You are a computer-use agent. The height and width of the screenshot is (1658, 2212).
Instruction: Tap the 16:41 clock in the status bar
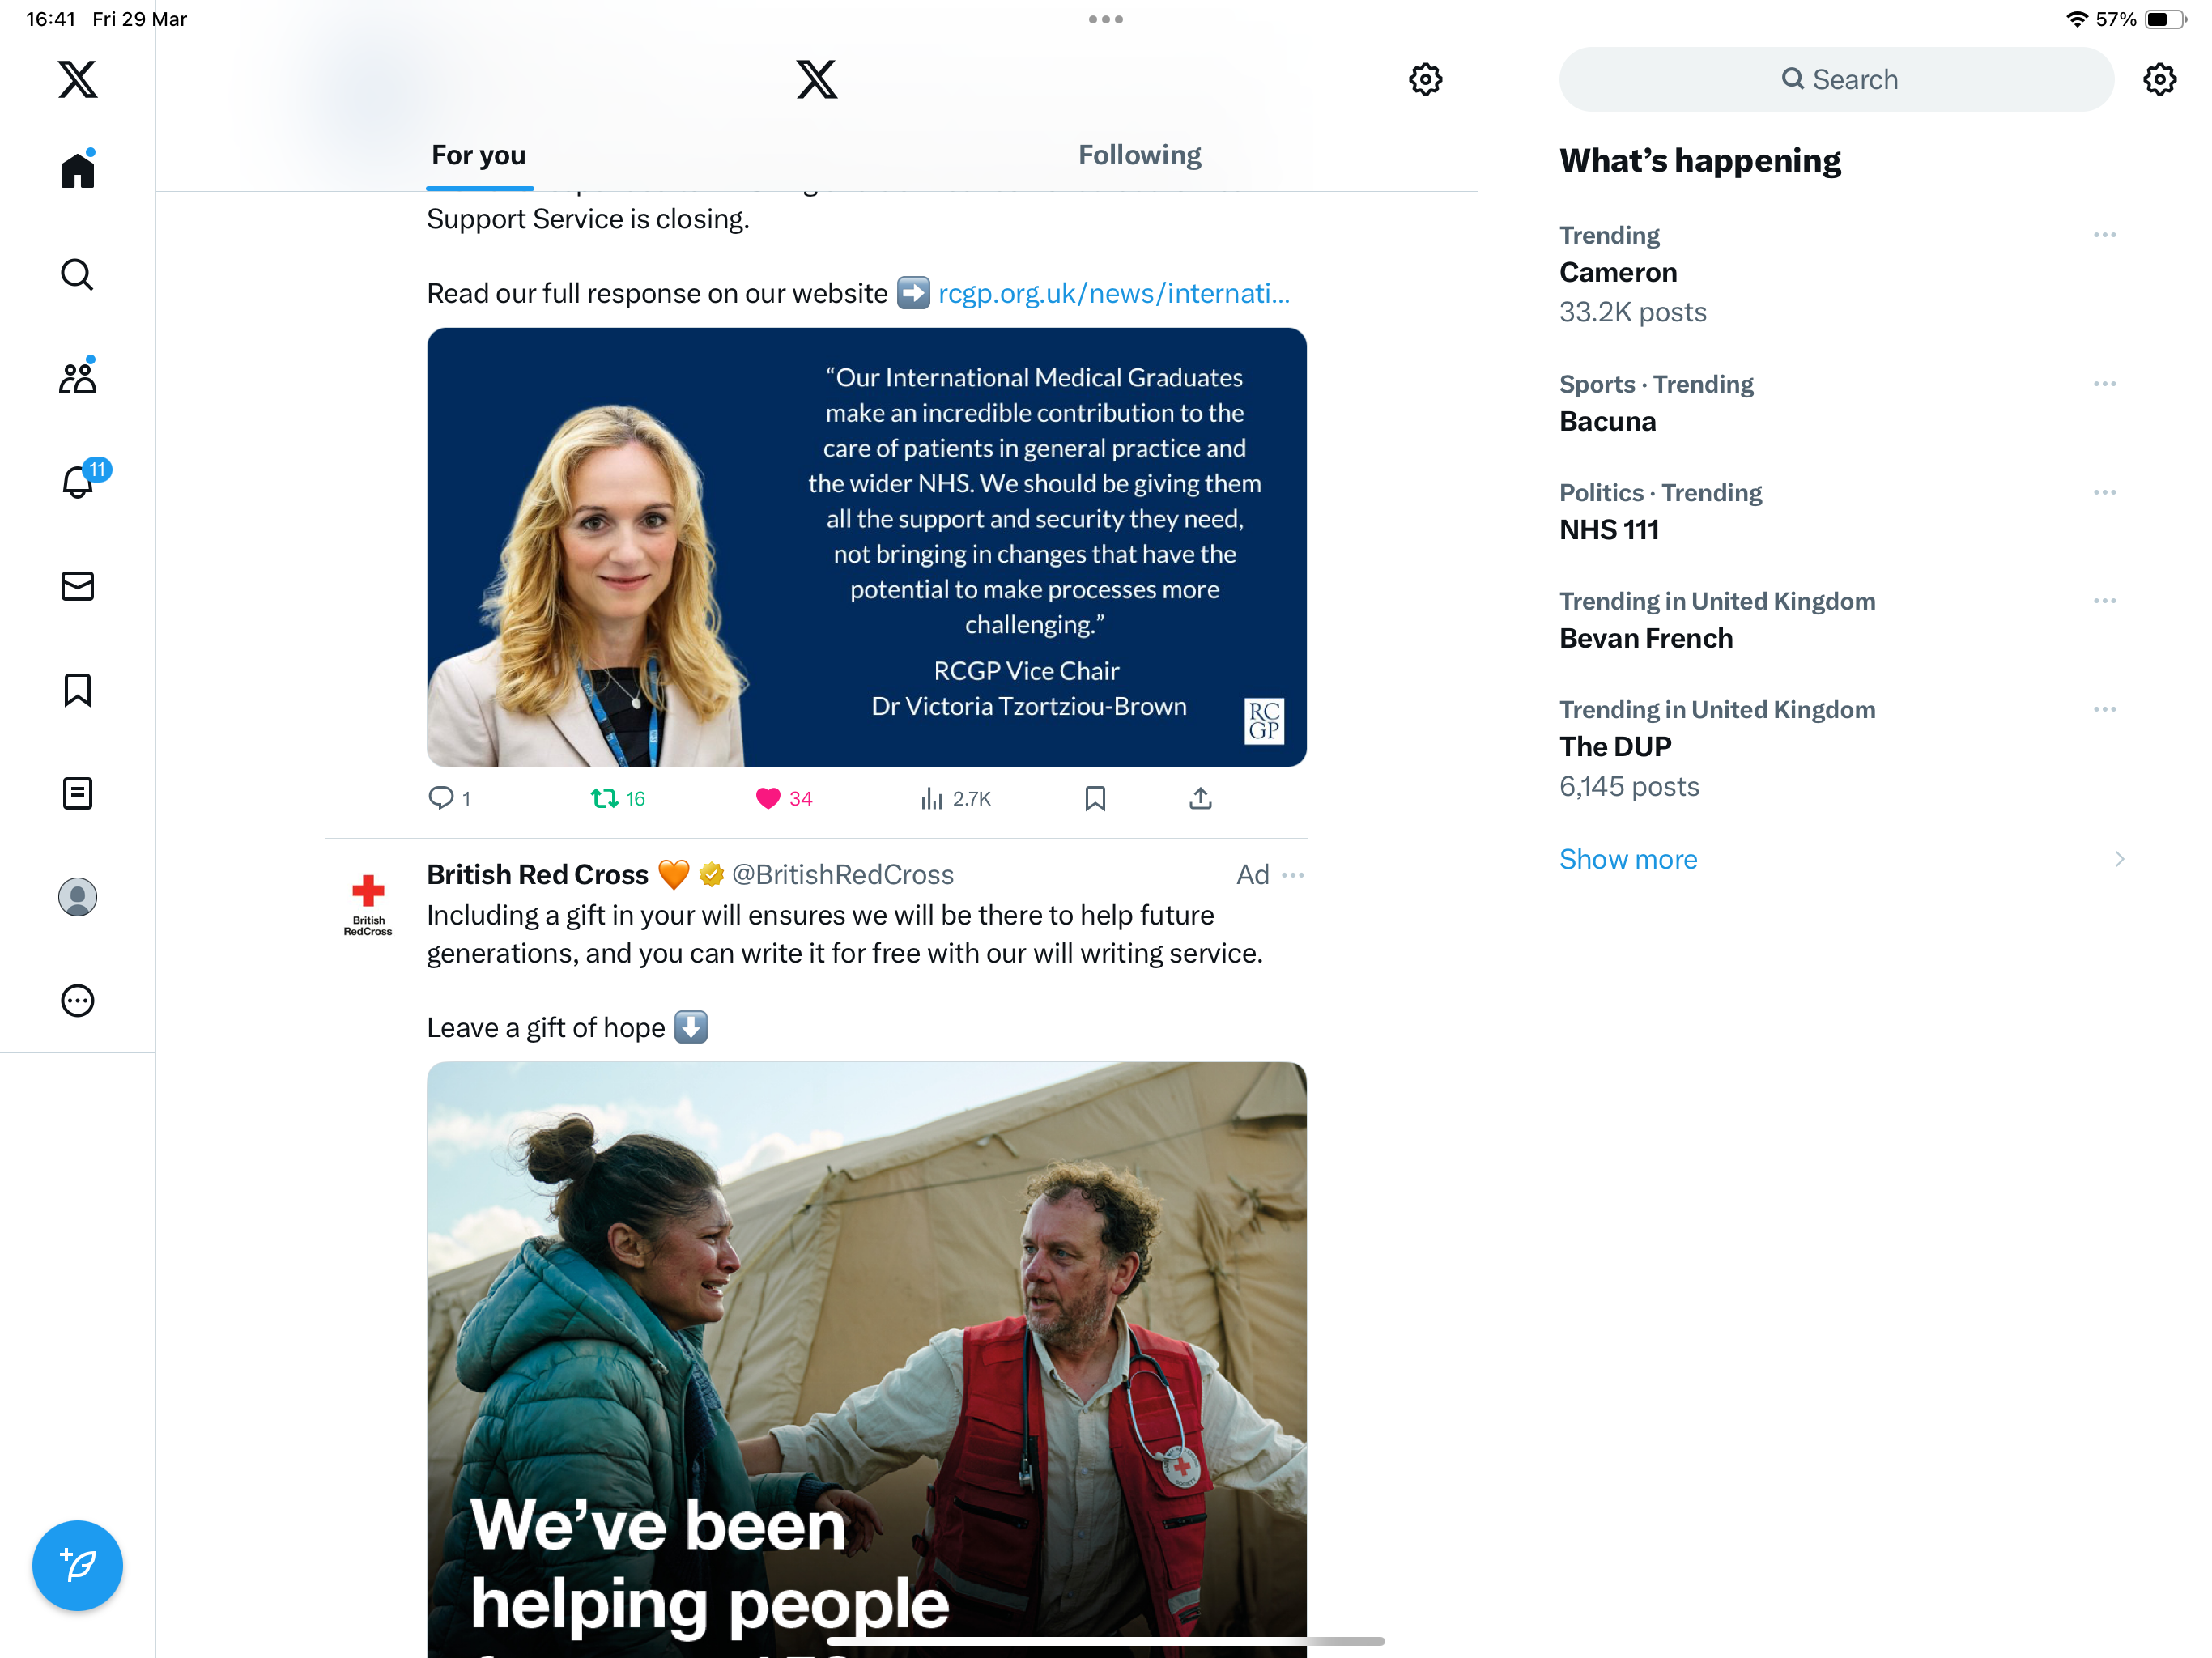point(51,19)
